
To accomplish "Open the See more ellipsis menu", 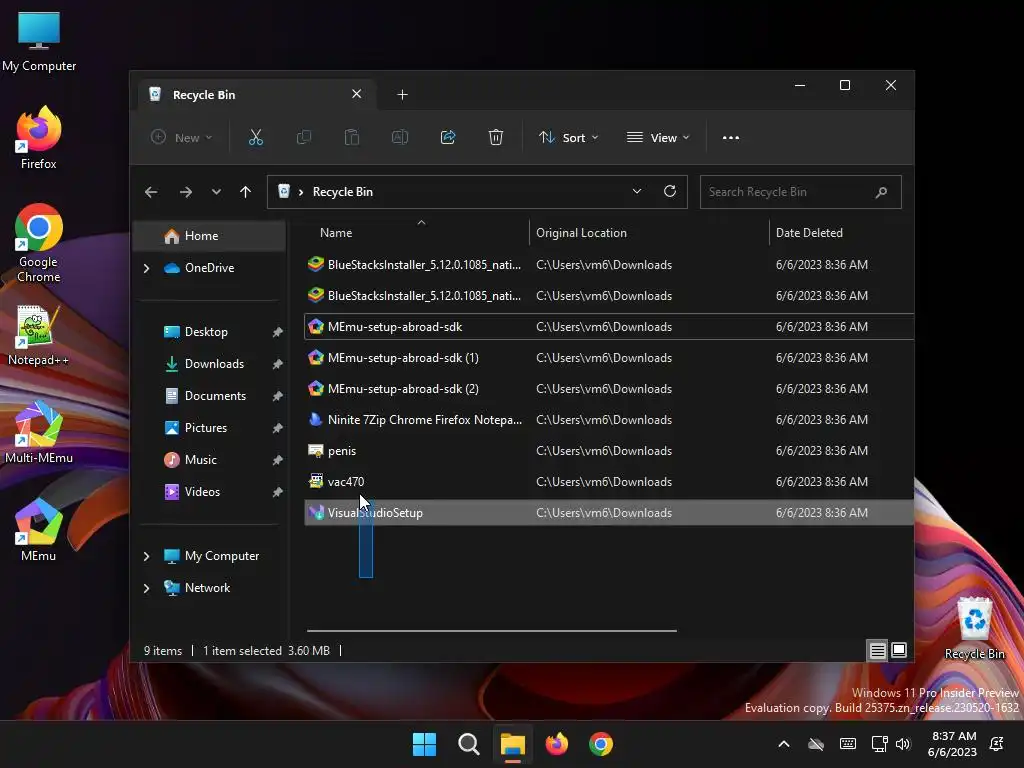I will pos(731,138).
